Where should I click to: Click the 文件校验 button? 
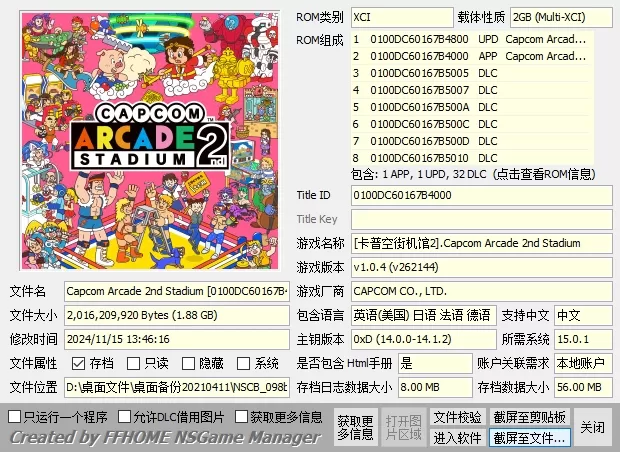click(457, 417)
